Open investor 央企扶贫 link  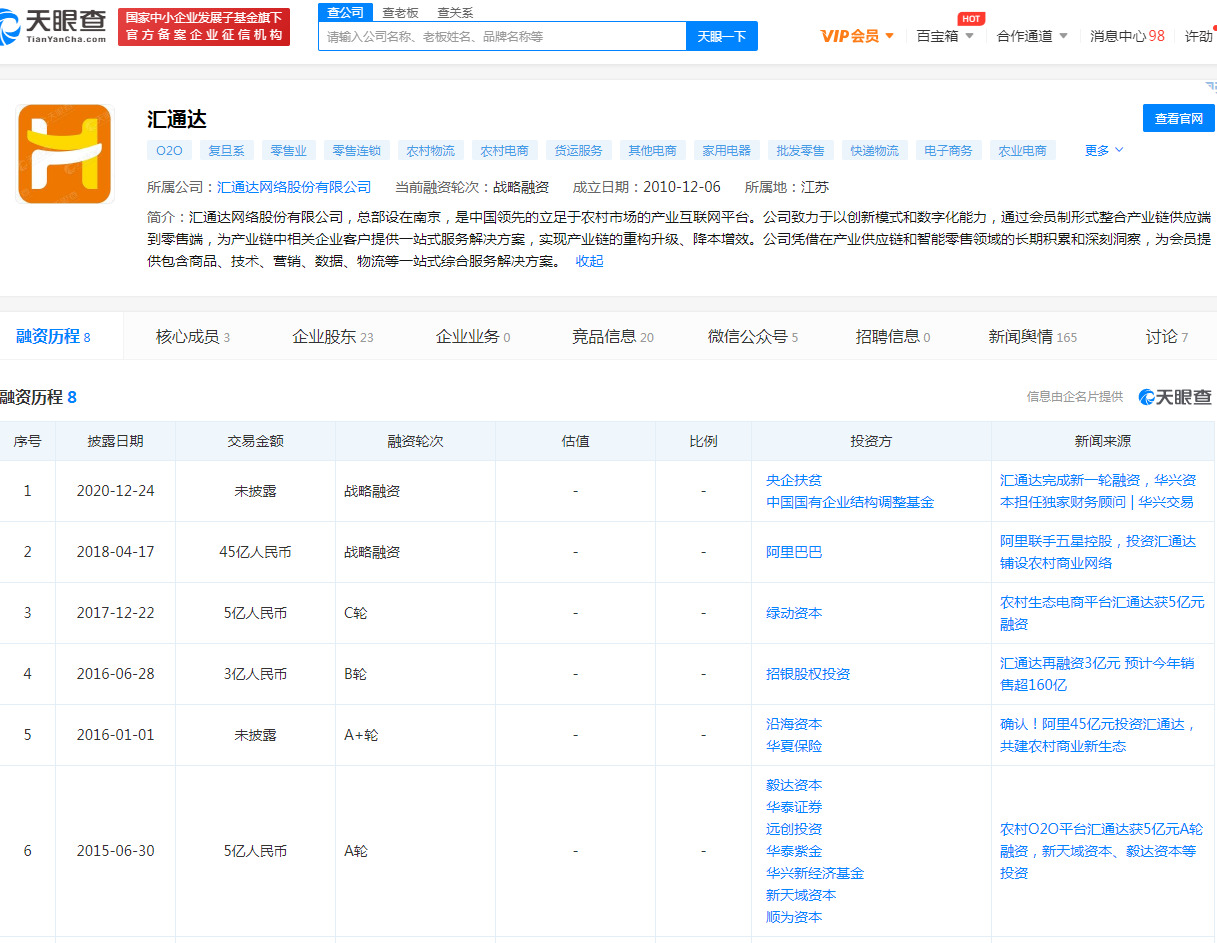click(x=794, y=480)
